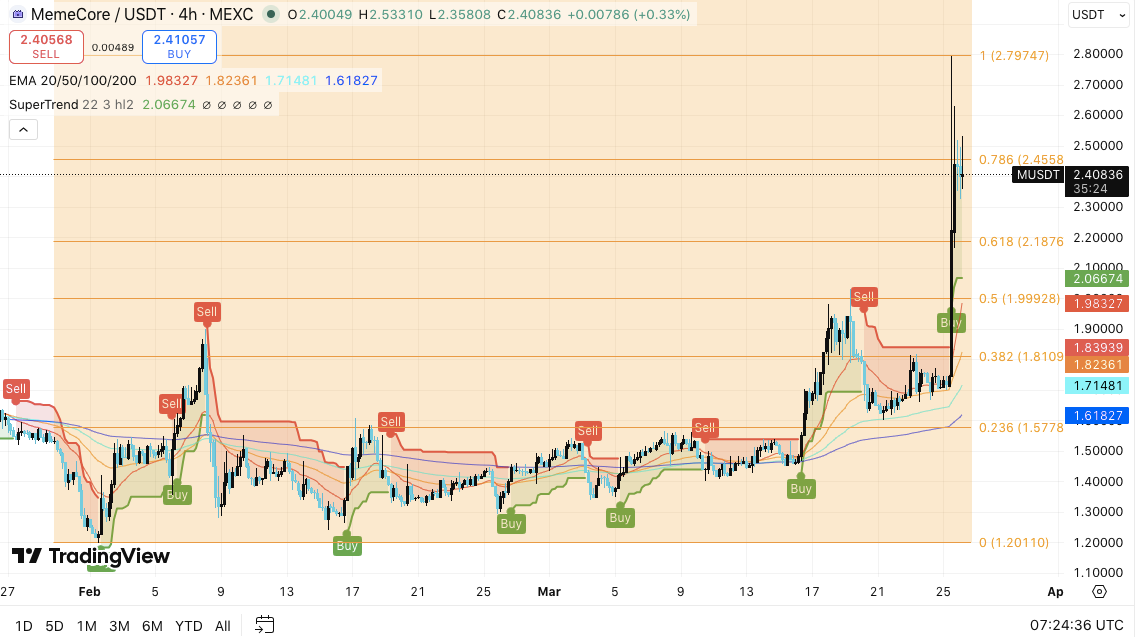
Task: Click the MemeCore symbol logo icon
Action: click(x=17, y=15)
